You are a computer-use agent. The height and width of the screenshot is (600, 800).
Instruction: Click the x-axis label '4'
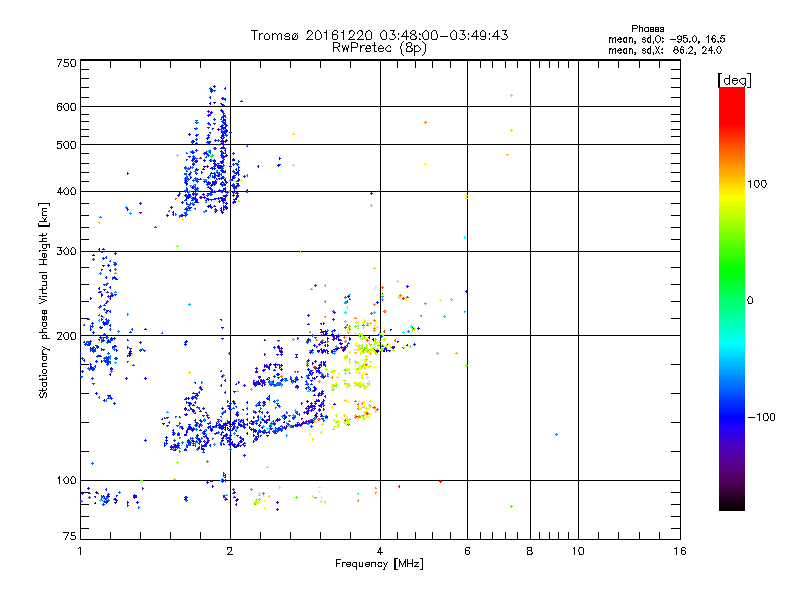(x=380, y=551)
